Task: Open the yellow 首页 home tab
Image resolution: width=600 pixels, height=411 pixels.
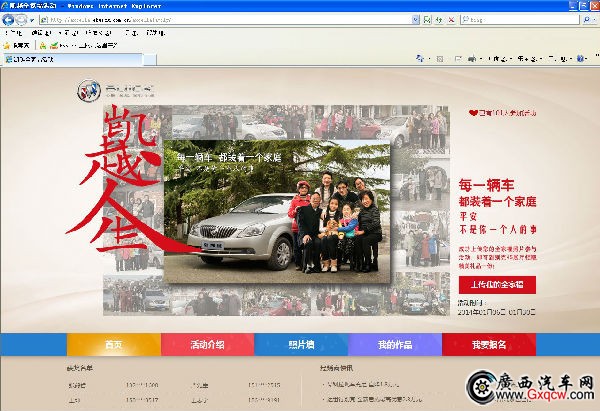Action: click(113, 345)
